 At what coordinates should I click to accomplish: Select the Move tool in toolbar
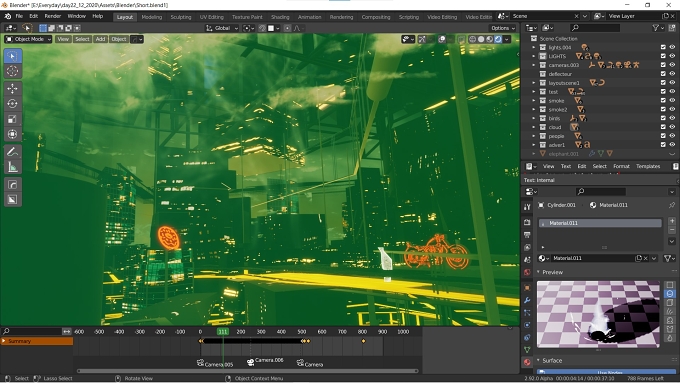point(13,88)
